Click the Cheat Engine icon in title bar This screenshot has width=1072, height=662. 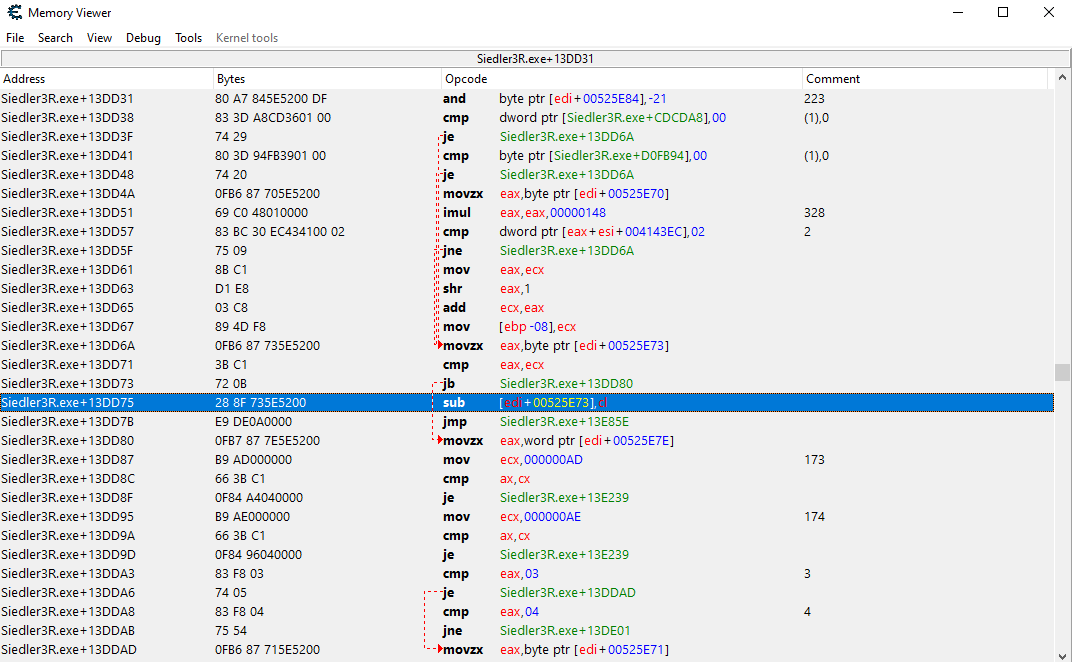[14, 12]
